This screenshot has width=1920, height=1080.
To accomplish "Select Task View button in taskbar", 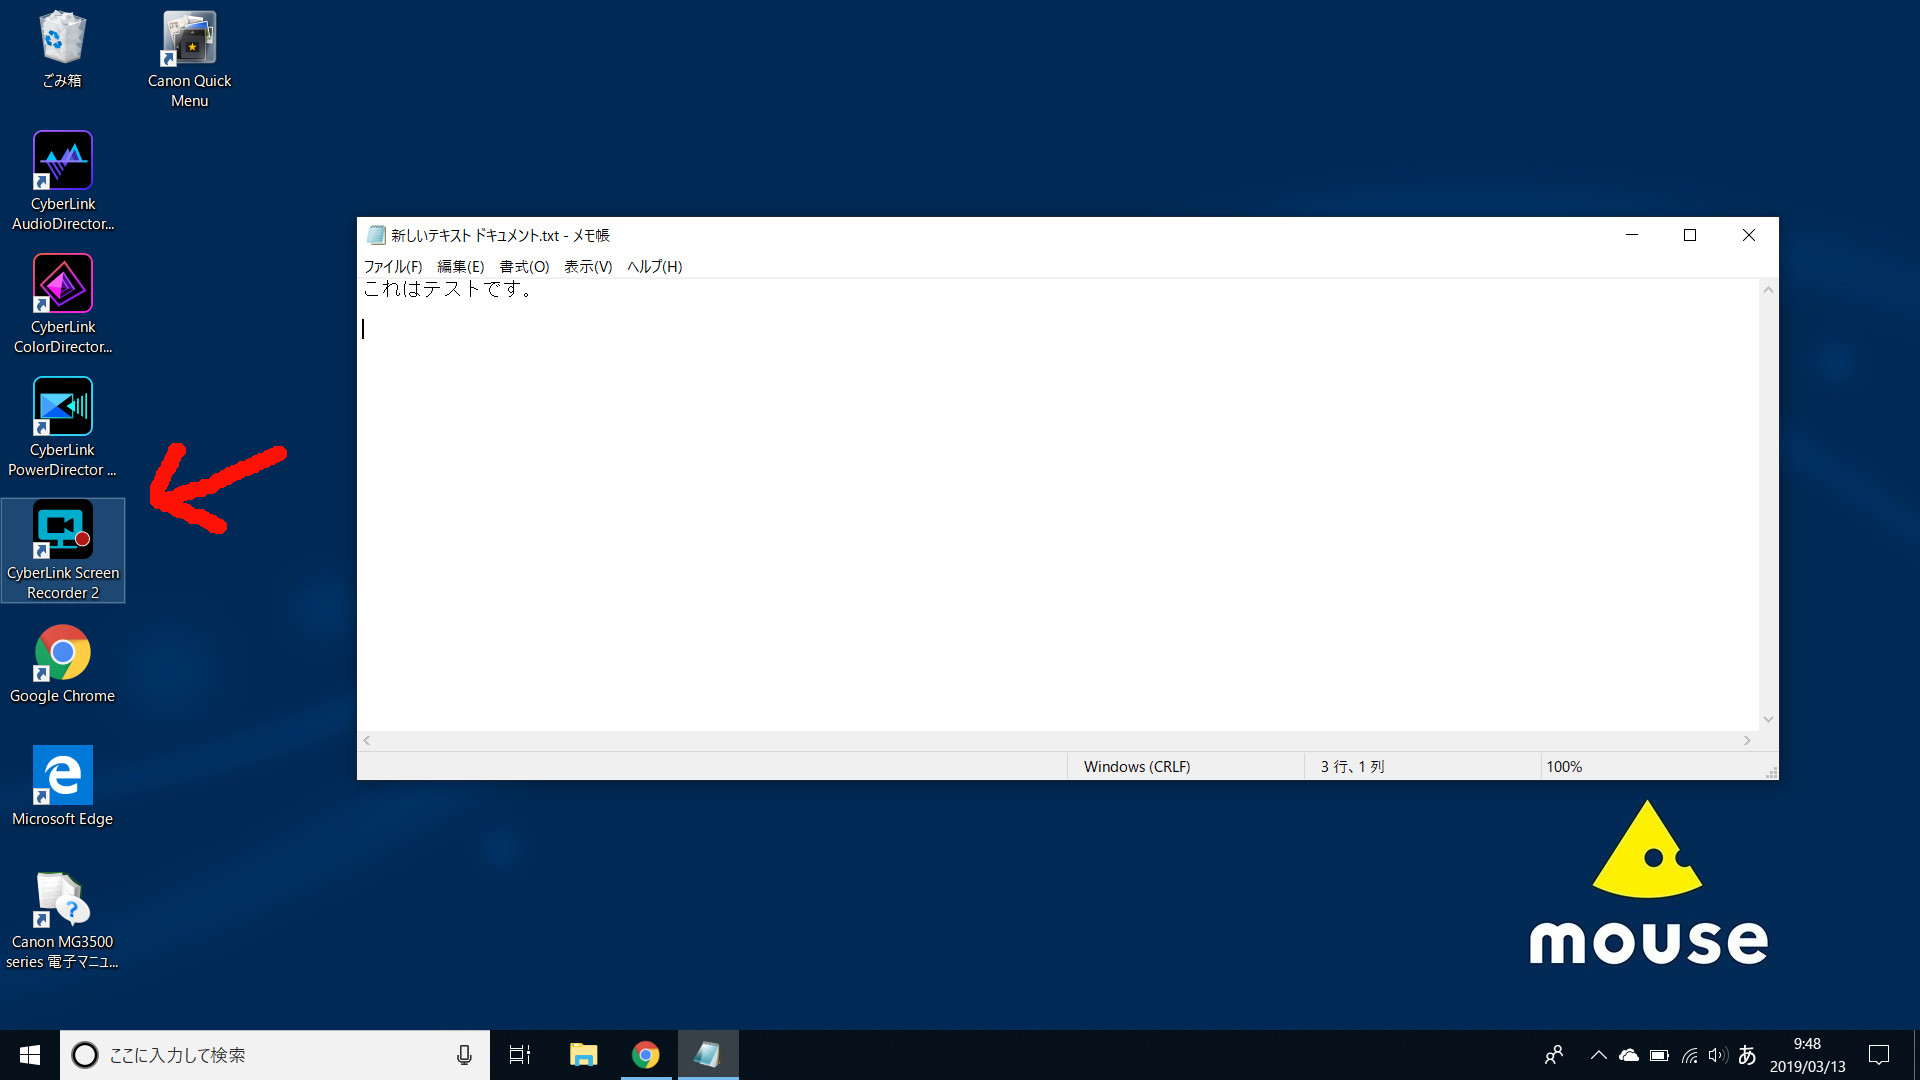I will (521, 1054).
